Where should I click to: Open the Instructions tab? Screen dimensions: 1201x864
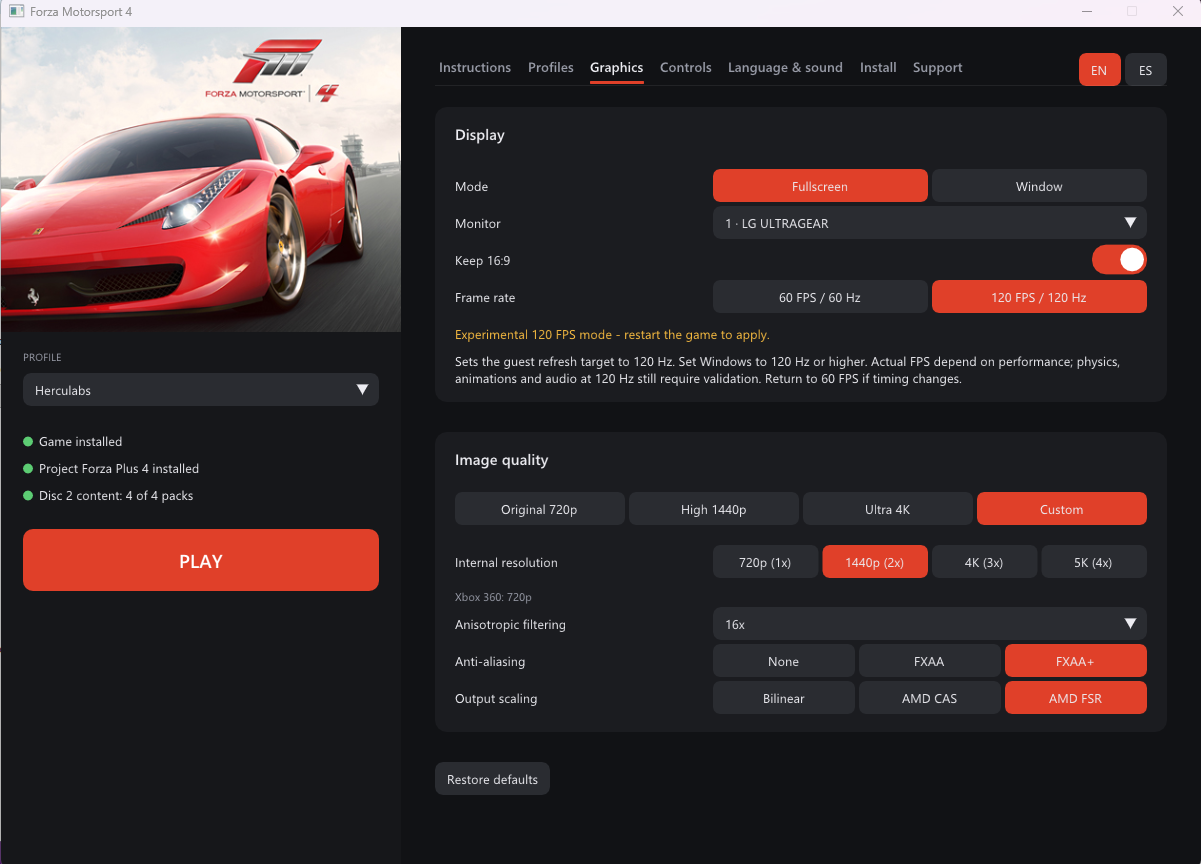[x=475, y=68]
